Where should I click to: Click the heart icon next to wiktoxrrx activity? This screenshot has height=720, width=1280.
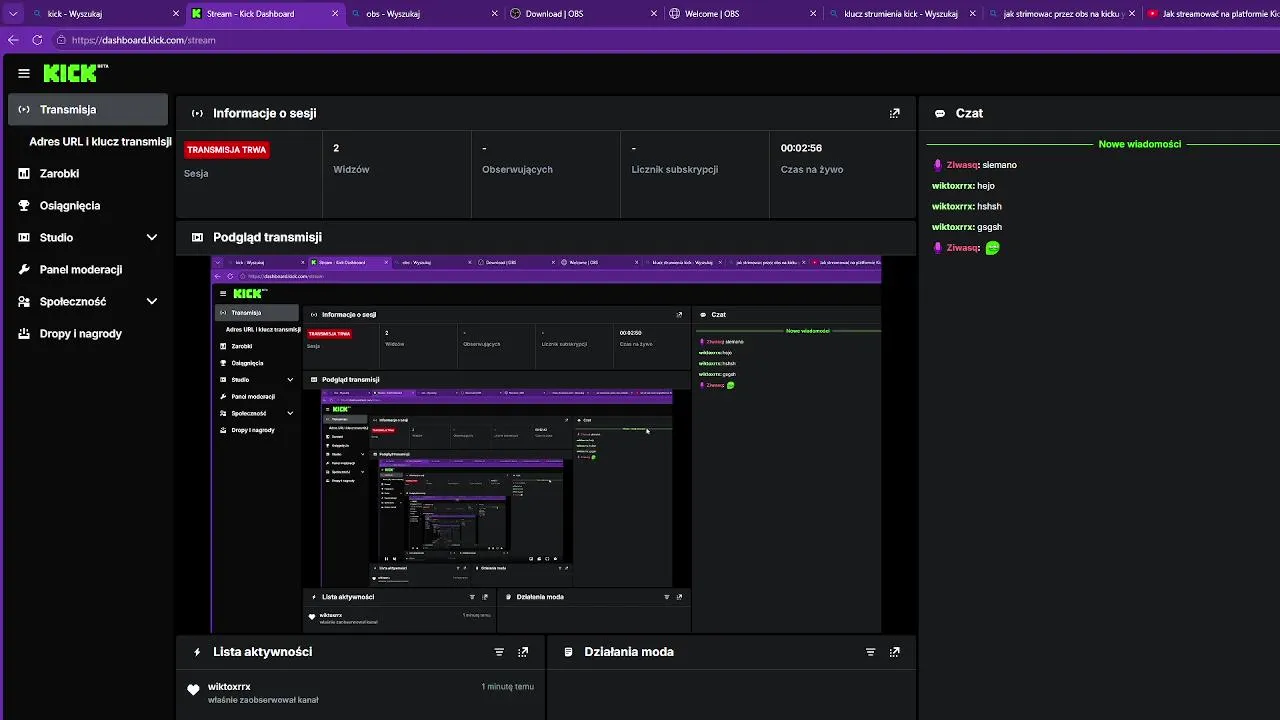point(193,690)
